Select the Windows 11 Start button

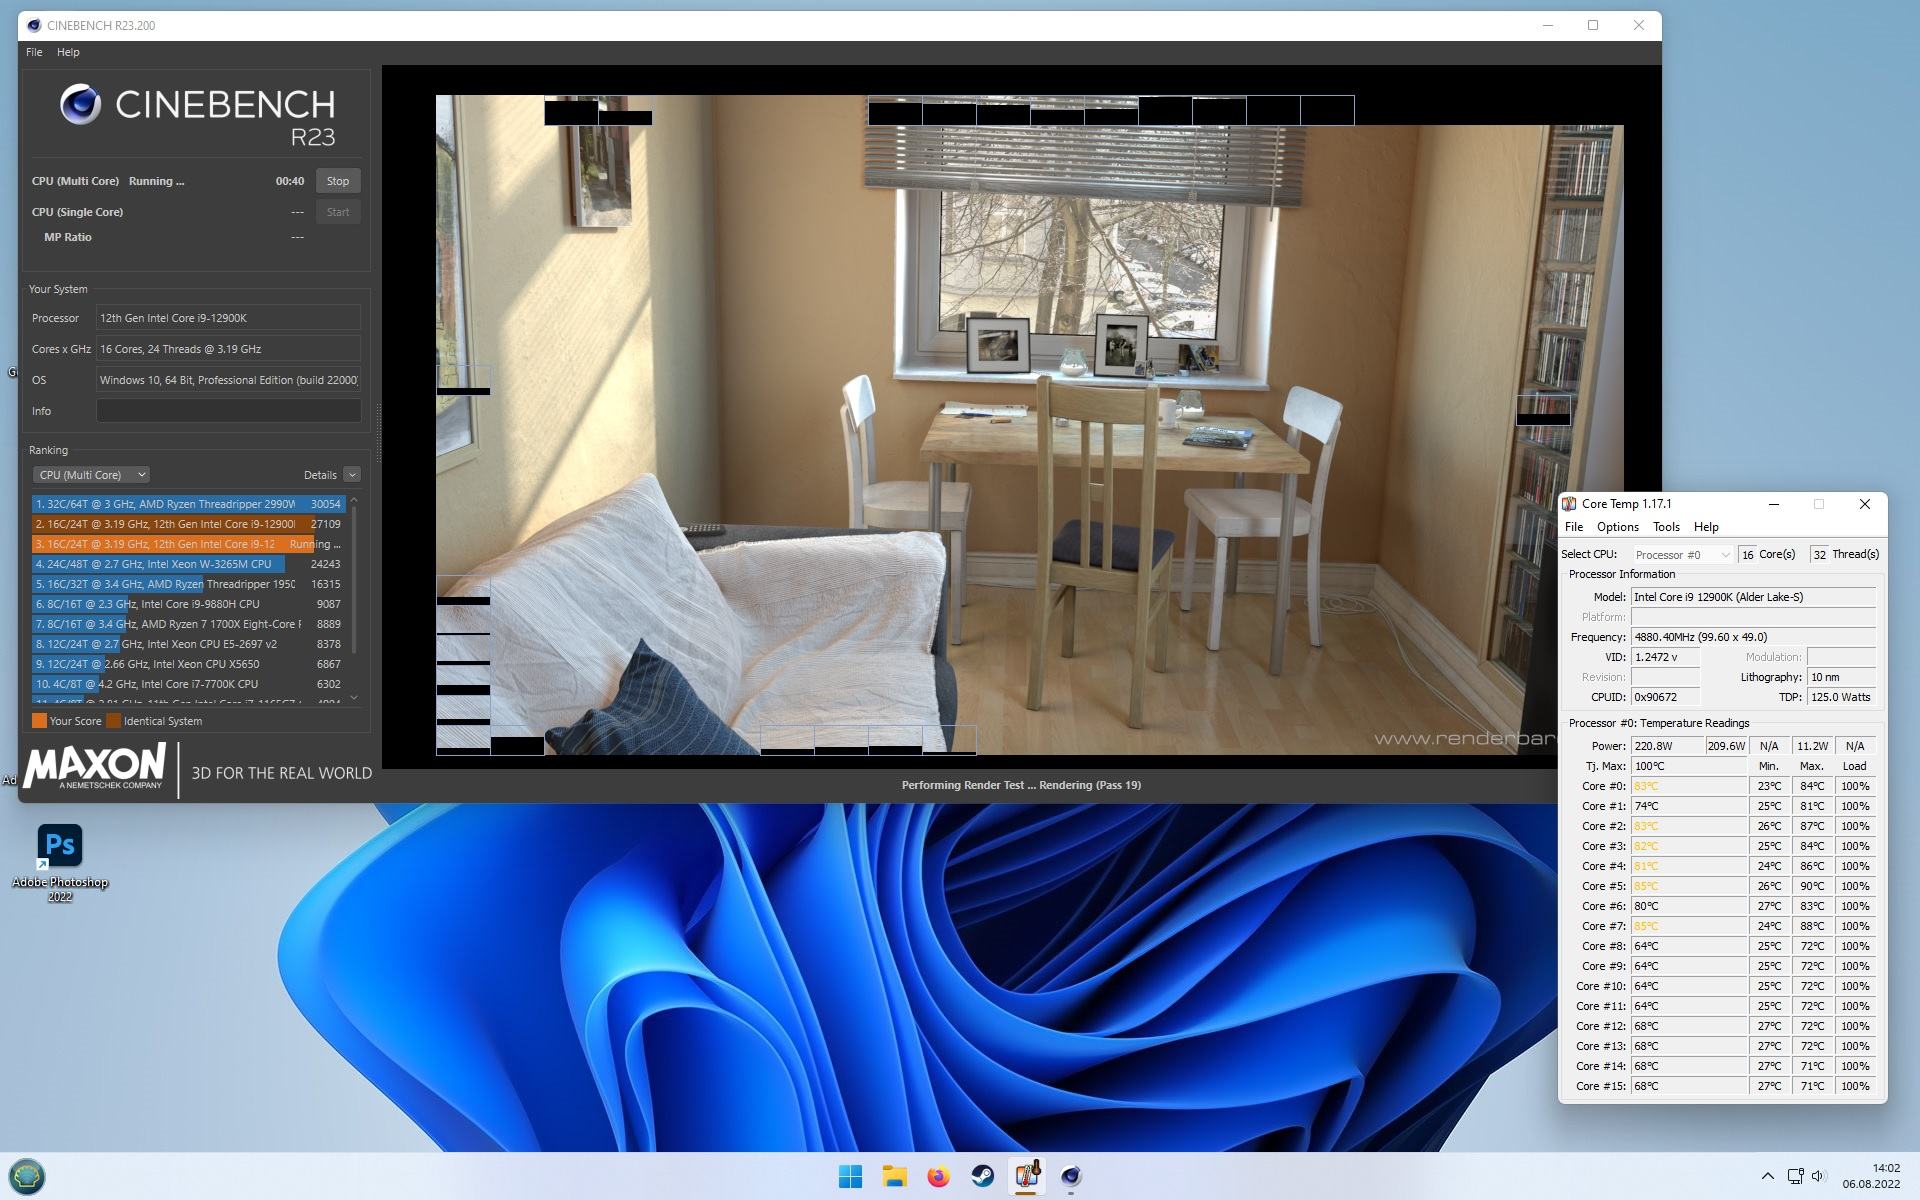[854, 1175]
